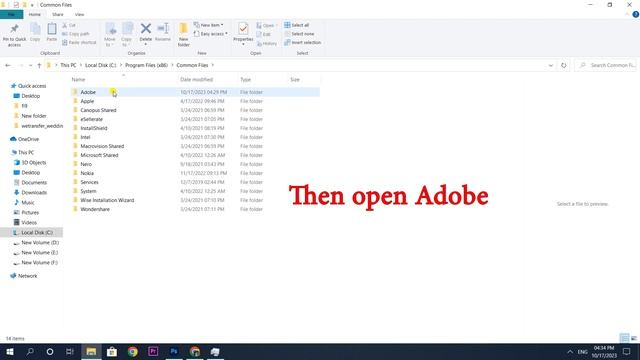The height and width of the screenshot is (360, 640).
Task: Create a New folder from ribbon
Action: [x=184, y=35]
